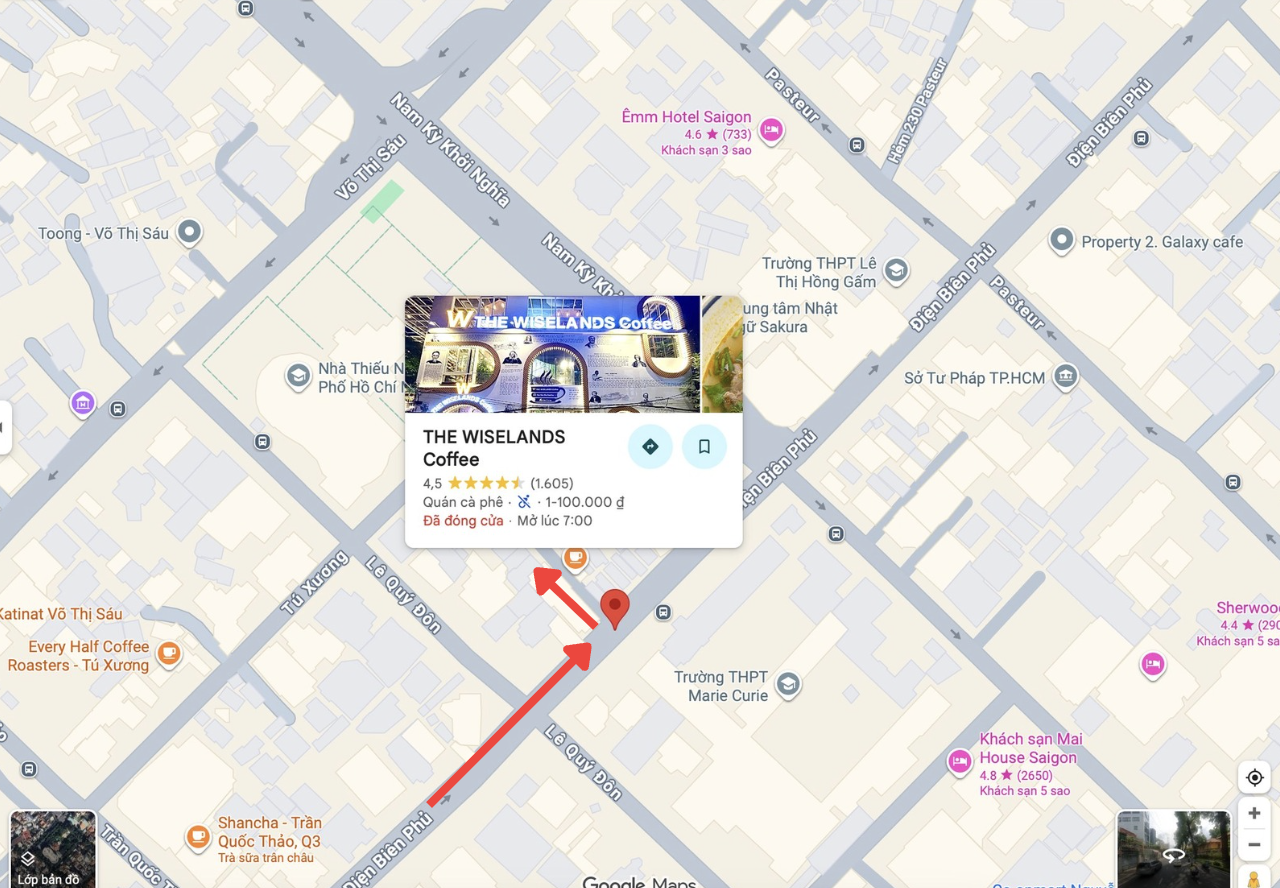Click the bus stop icon near Marie Curie
This screenshot has width=1280, height=888.
point(663,612)
